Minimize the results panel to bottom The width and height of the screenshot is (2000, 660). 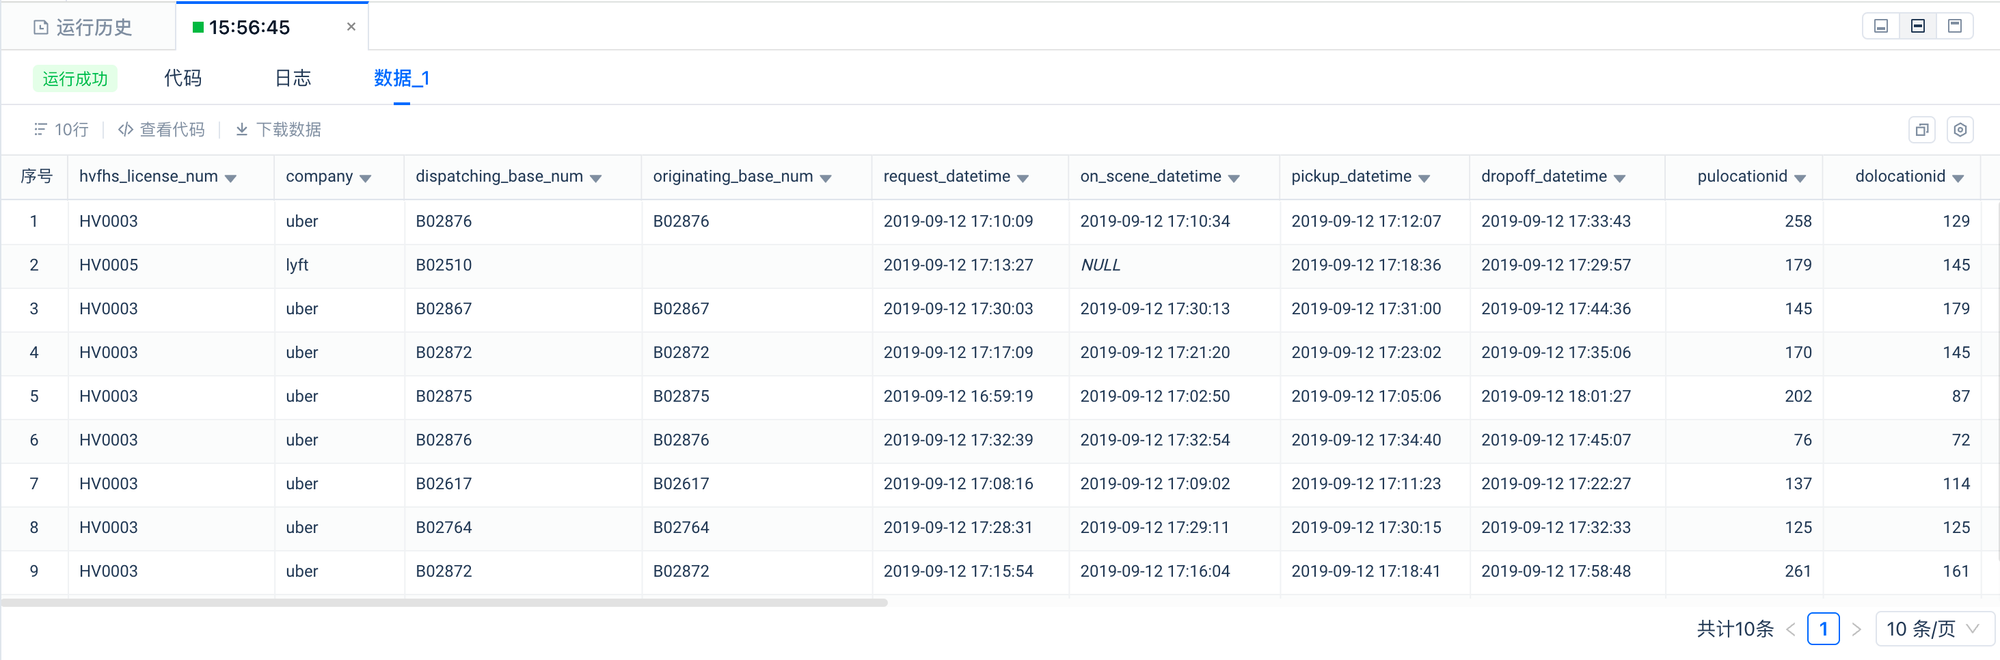tap(1880, 26)
